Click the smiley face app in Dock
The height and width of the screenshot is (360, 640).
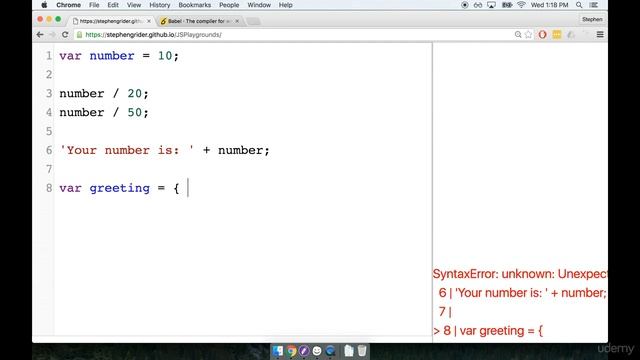pyautogui.click(x=317, y=351)
